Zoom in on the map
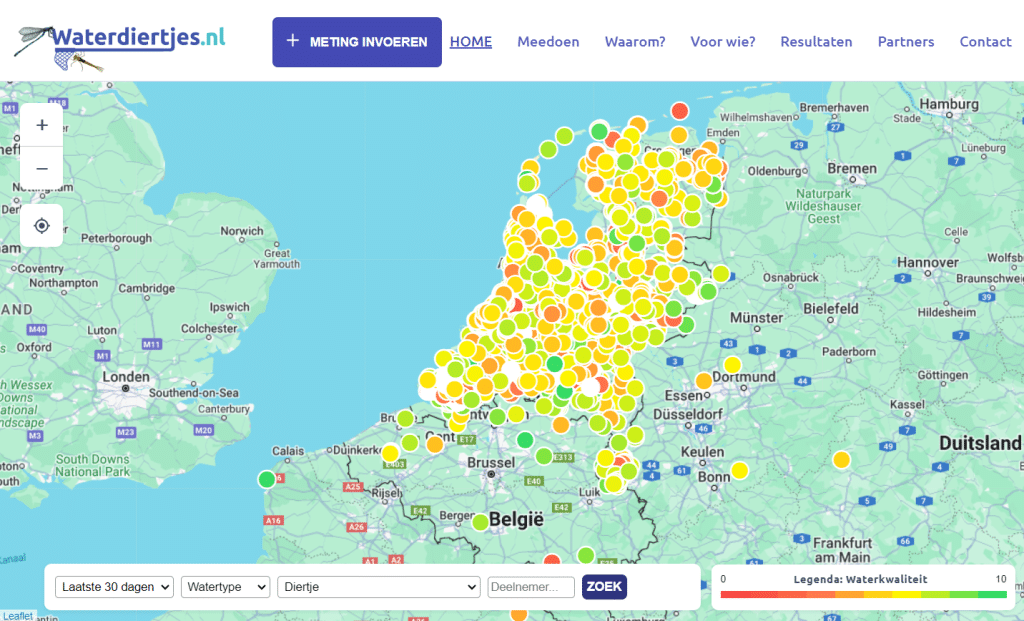The height and width of the screenshot is (621, 1024). pos(42,125)
